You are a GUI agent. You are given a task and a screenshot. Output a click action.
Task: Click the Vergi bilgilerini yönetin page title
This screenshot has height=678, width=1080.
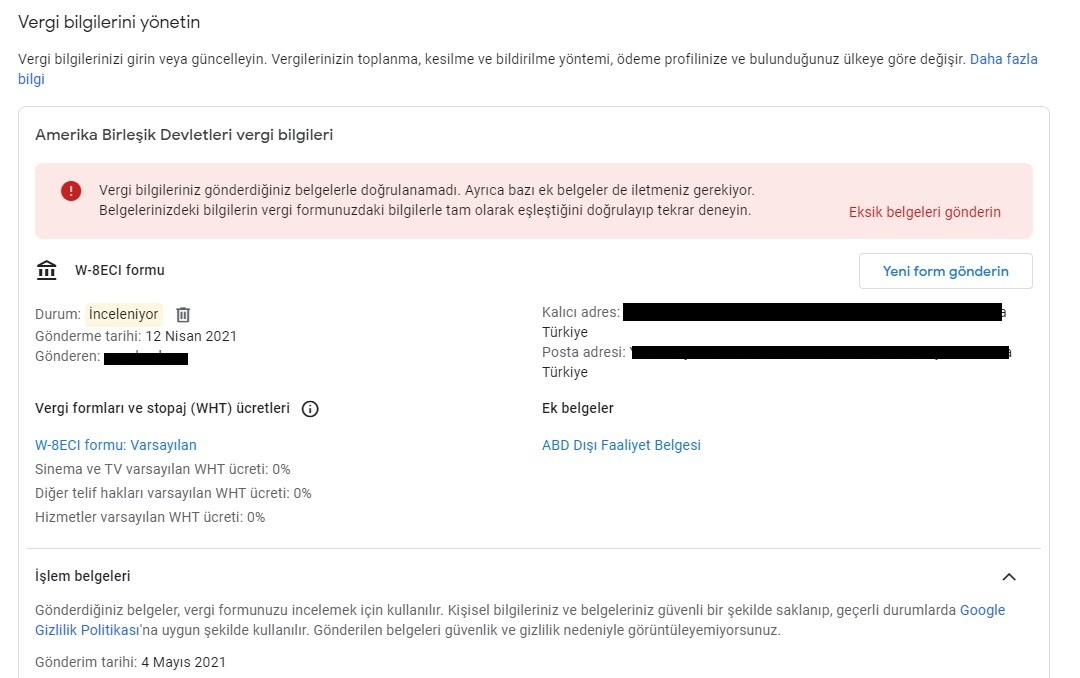point(109,23)
